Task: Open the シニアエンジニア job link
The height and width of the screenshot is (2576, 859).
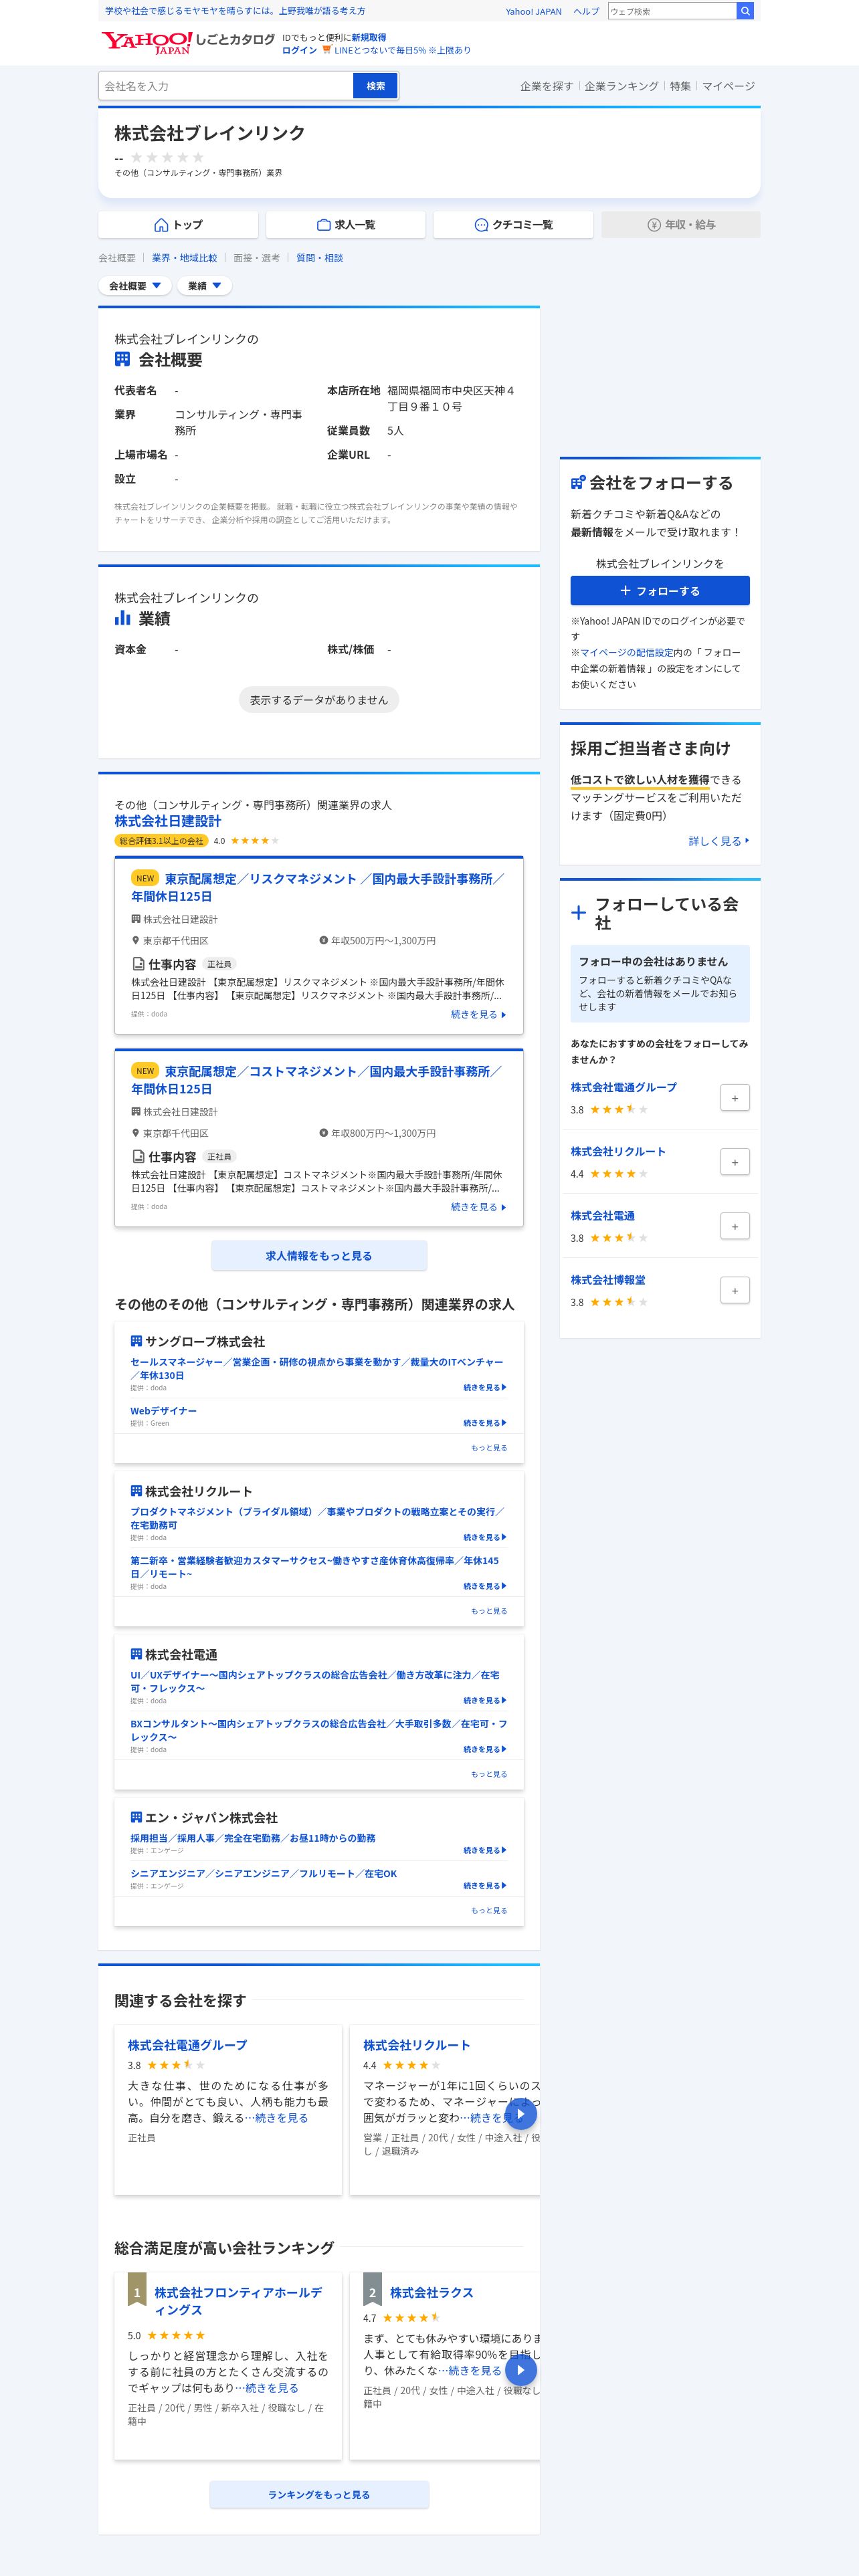Action: point(263,1874)
